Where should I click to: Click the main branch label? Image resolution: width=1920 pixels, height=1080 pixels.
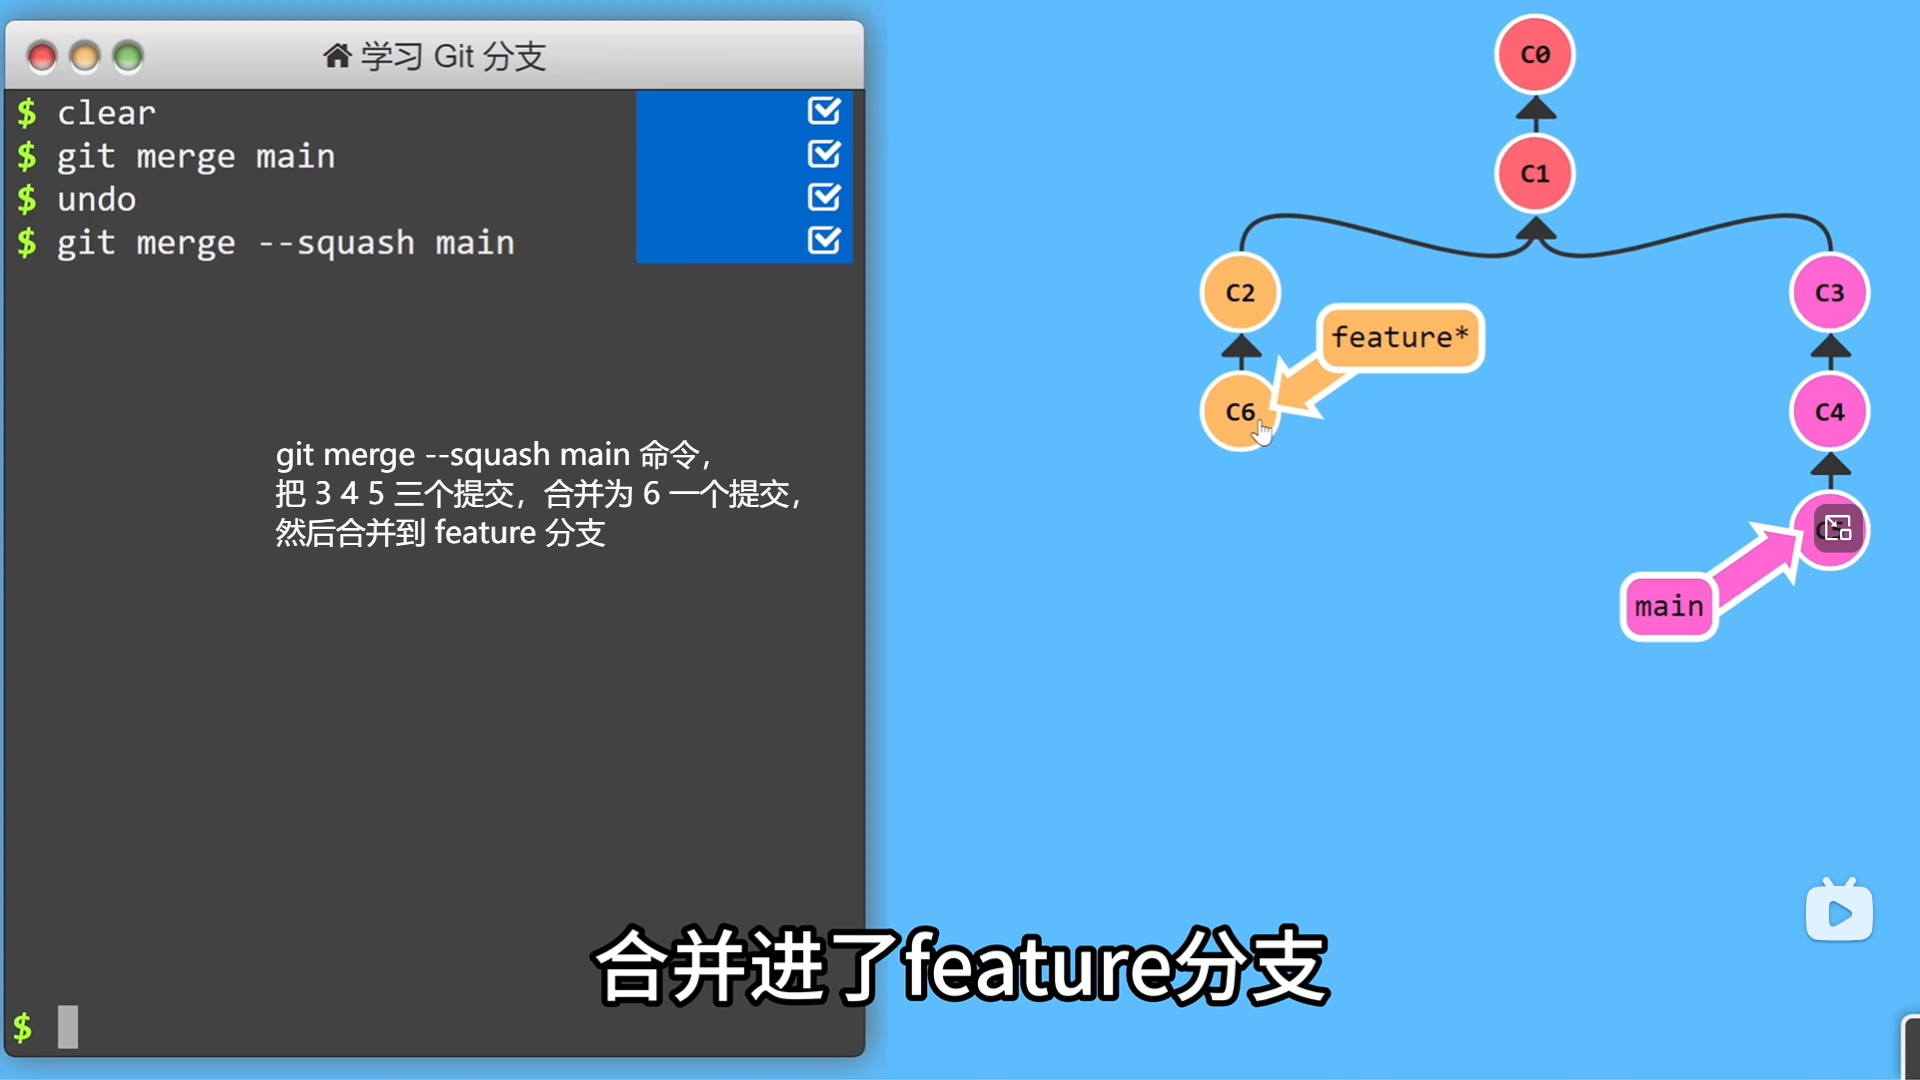click(x=1668, y=606)
